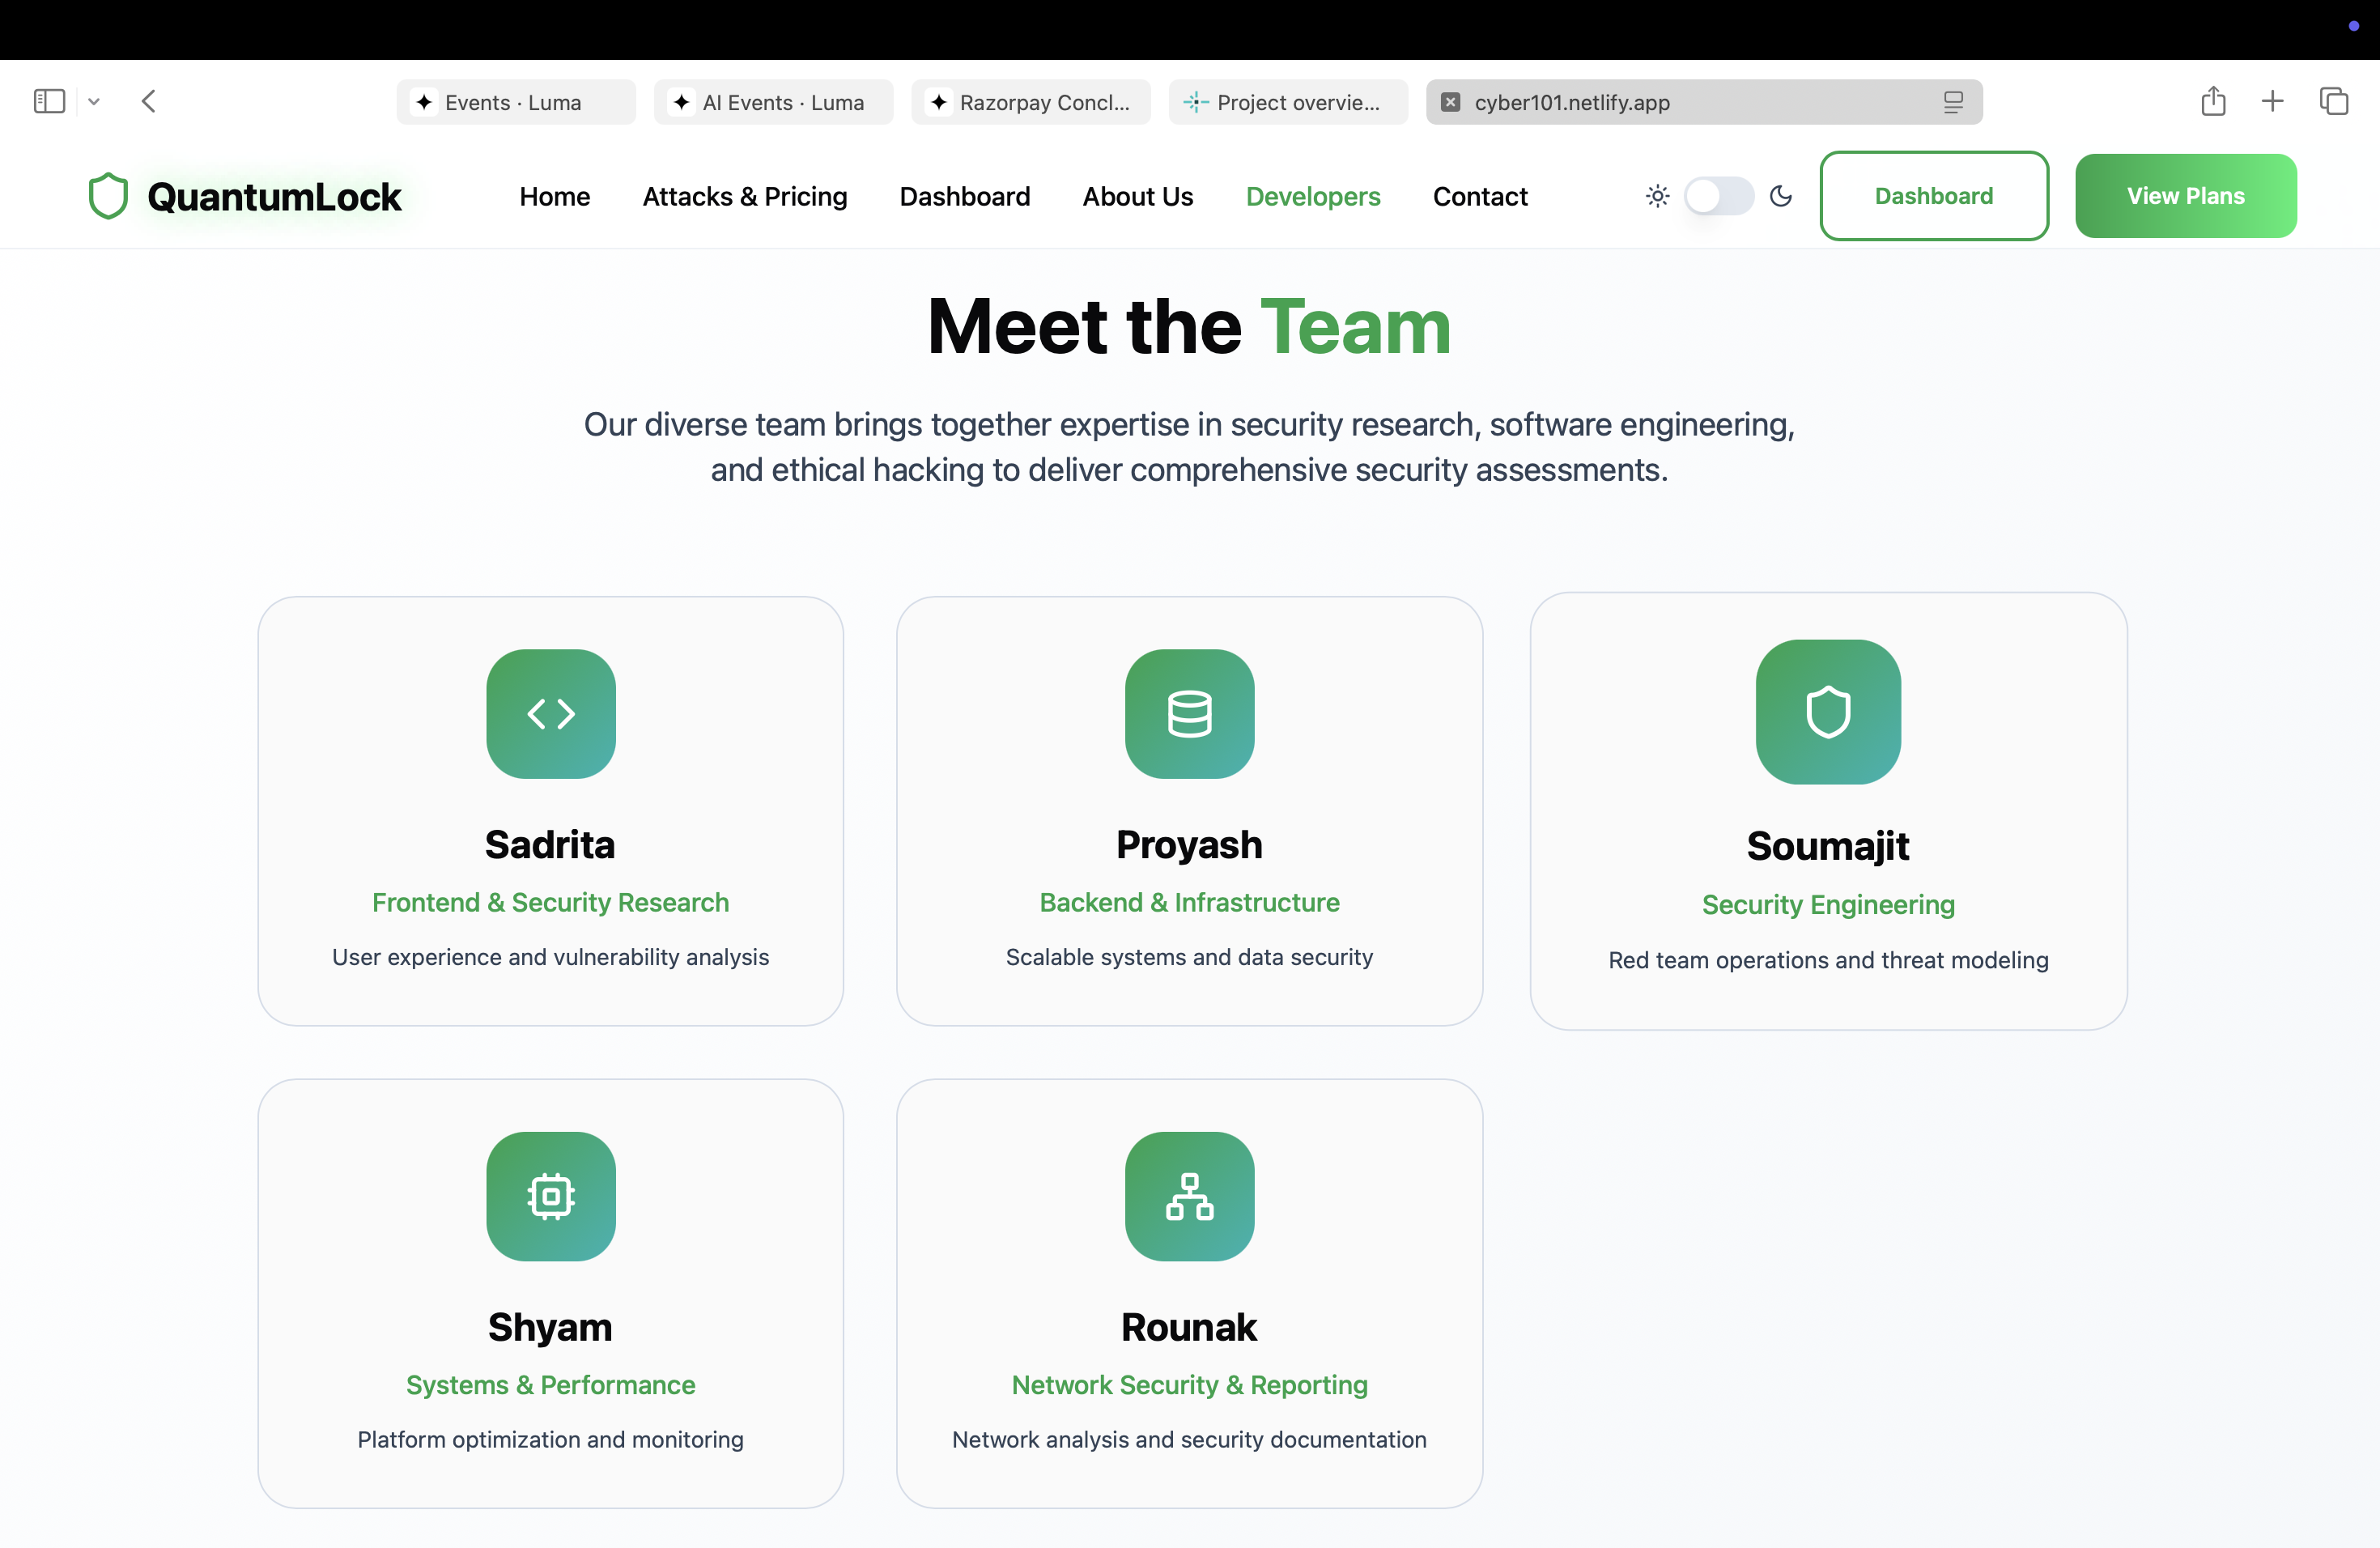The height and width of the screenshot is (1548, 2380).
Task: Click the Network Security & Reporting text
Action: pos(1190,1385)
